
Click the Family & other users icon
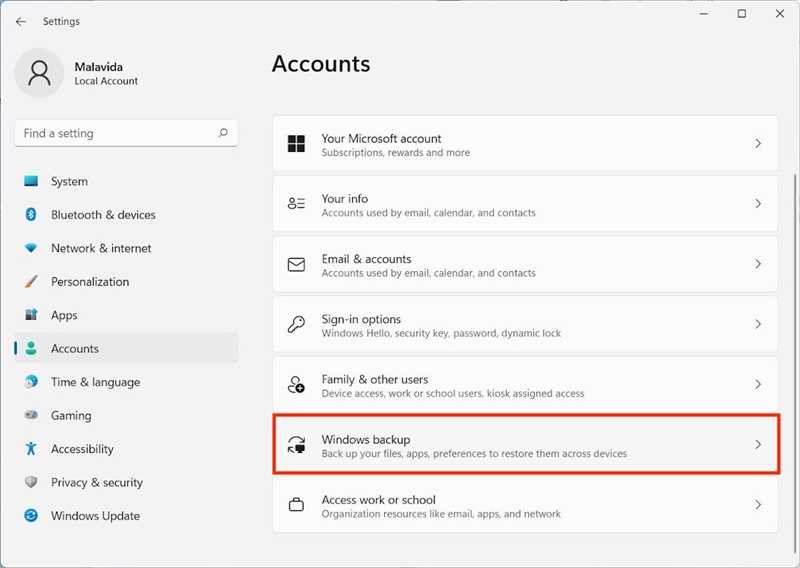[x=296, y=384]
